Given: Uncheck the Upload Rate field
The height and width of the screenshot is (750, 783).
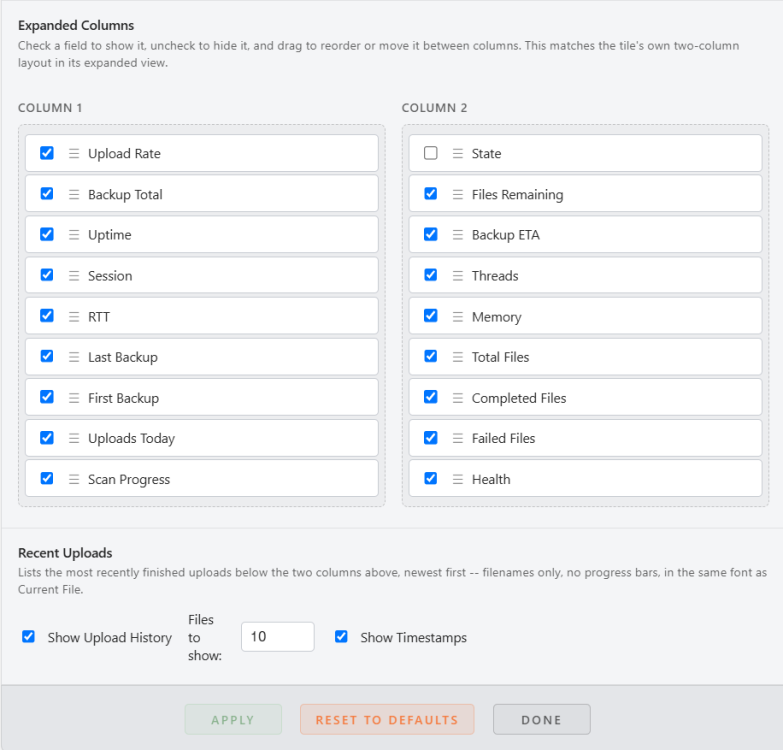Looking at the screenshot, I should click(47, 153).
